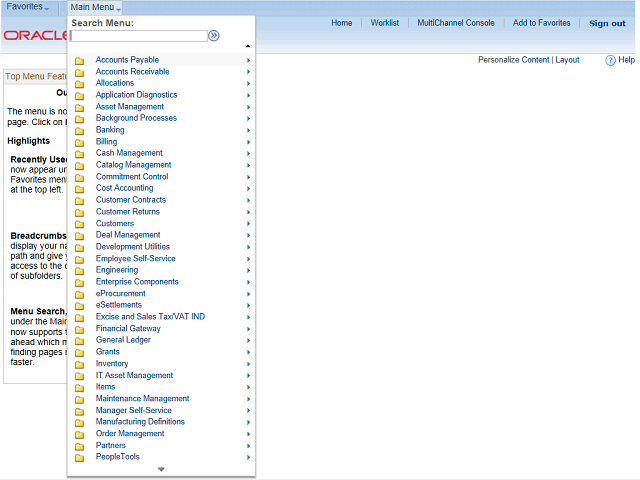Click the search go arrow button
The height and width of the screenshot is (480, 640).
click(213, 36)
